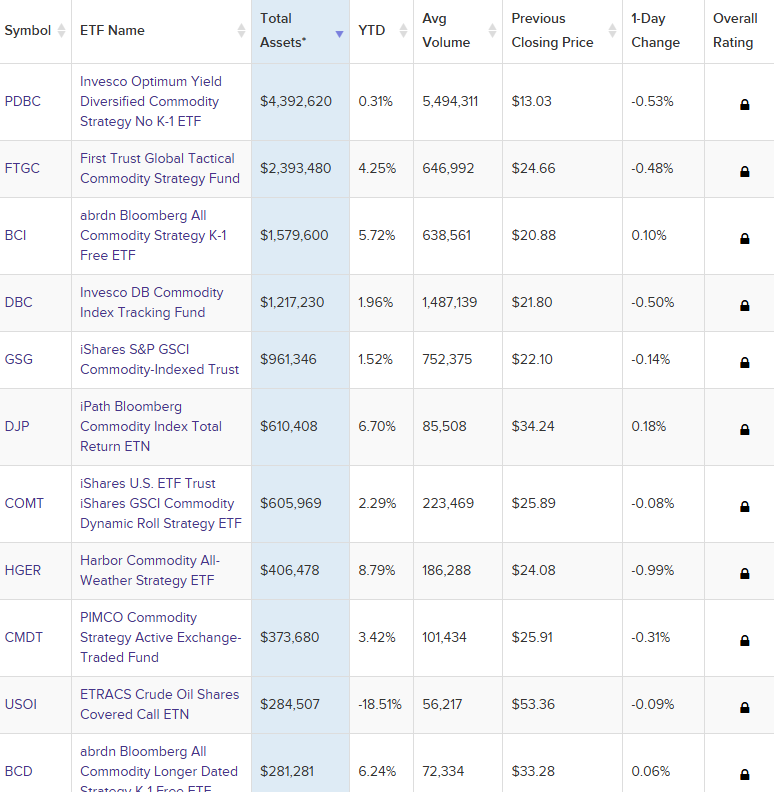Open abrdn Bloomberg All Commodity Strategy K-1 Free link
The image size is (774, 792).
153,235
